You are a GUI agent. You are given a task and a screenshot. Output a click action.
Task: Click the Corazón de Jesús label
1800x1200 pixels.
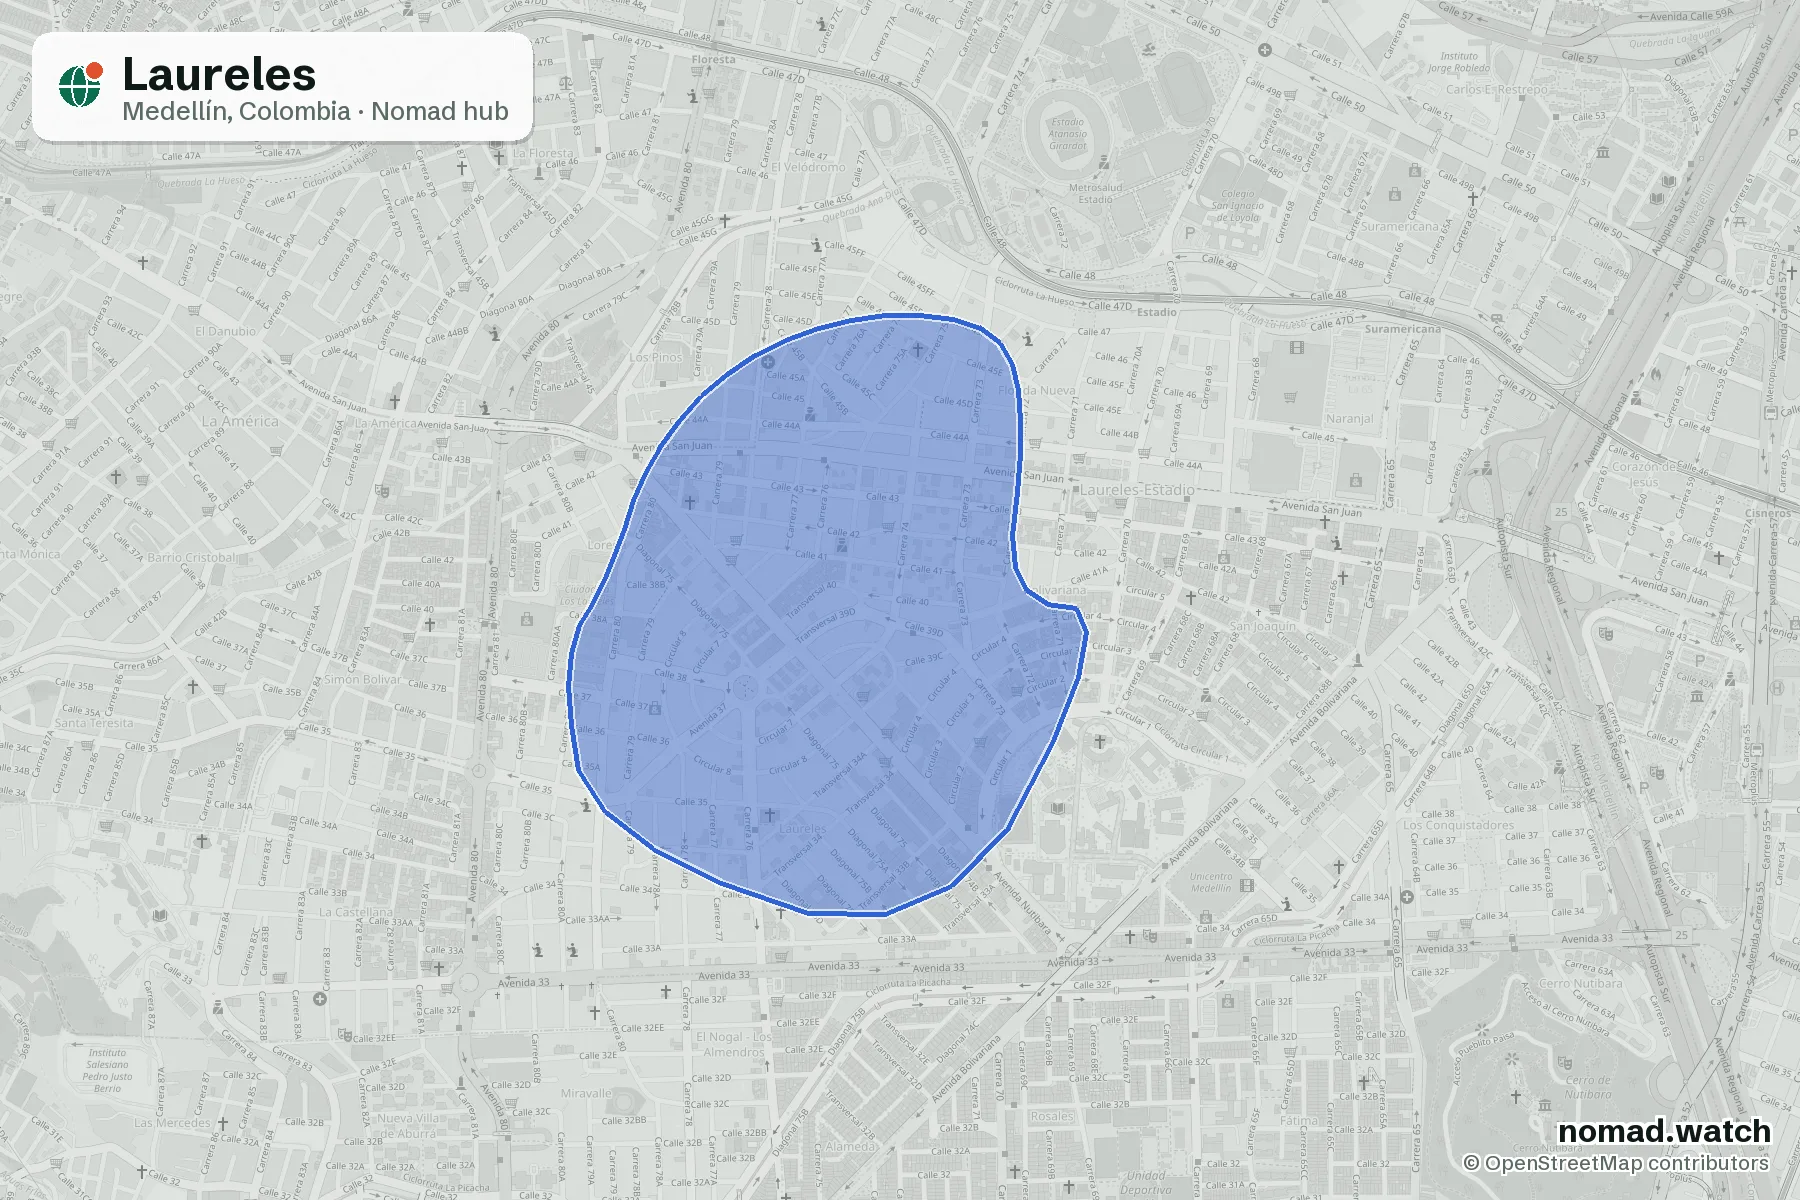[x=1643, y=474]
